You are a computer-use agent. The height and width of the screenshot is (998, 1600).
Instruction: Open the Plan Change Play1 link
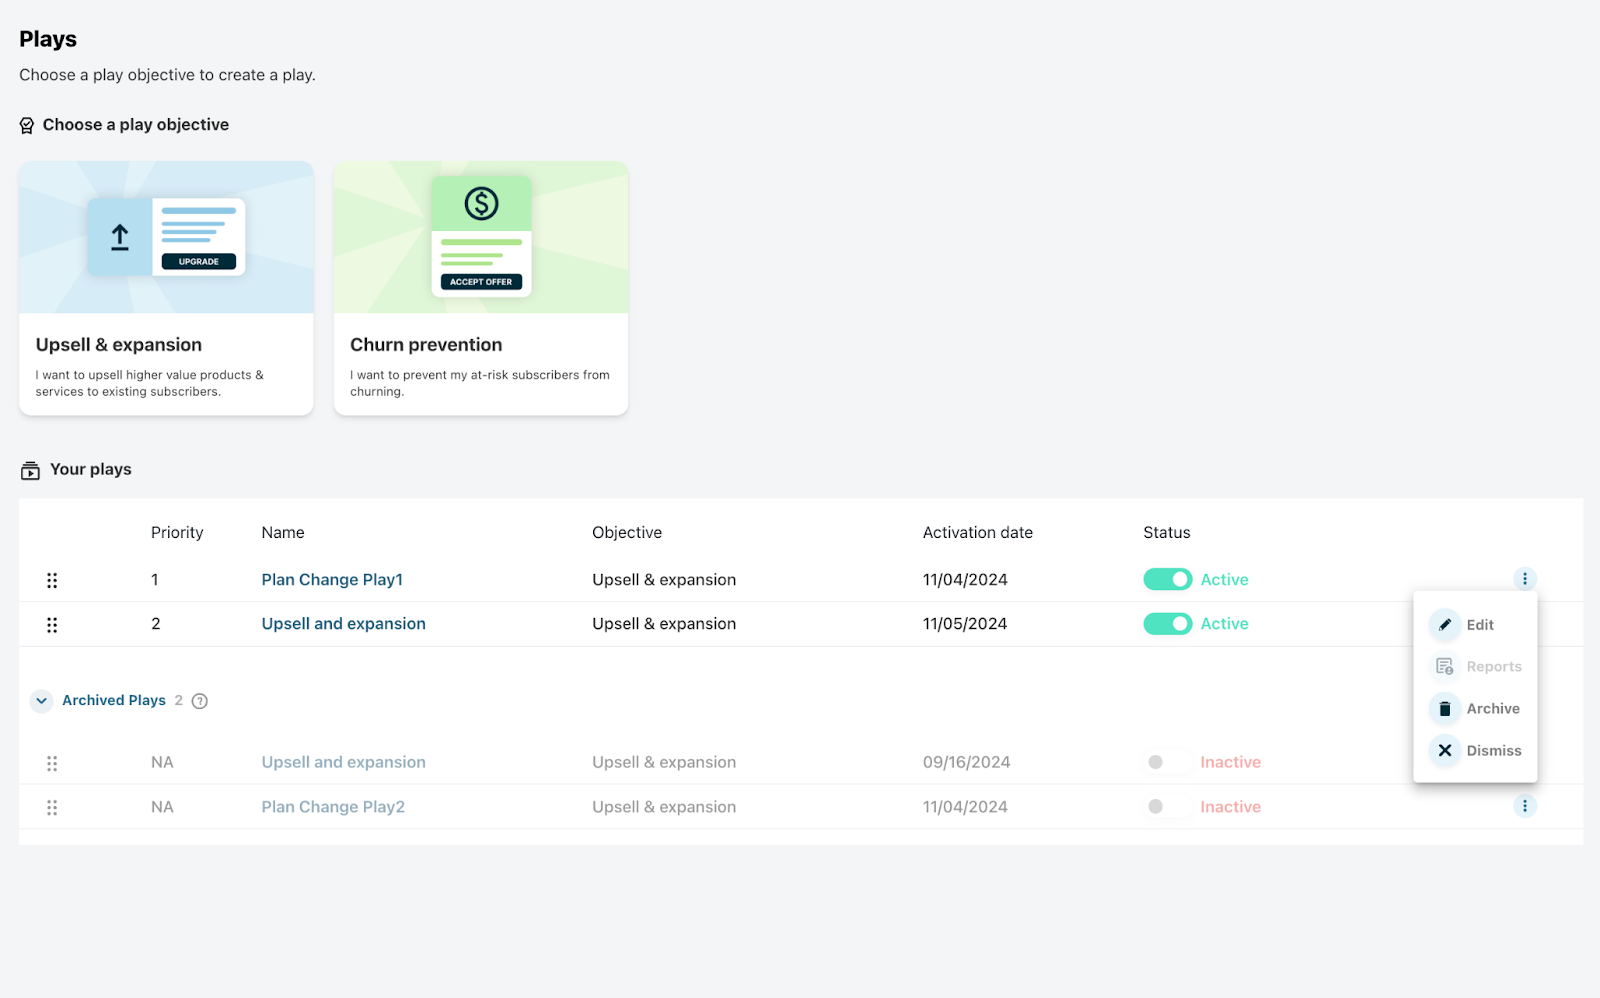[332, 580]
